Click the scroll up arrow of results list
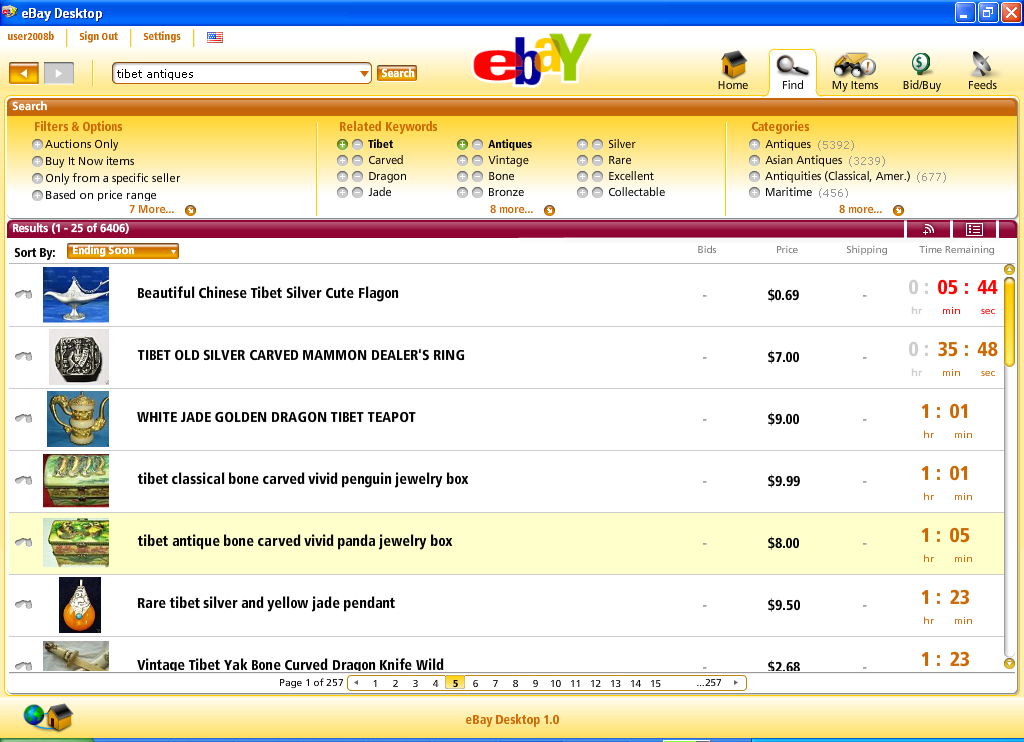 pos(1009,270)
